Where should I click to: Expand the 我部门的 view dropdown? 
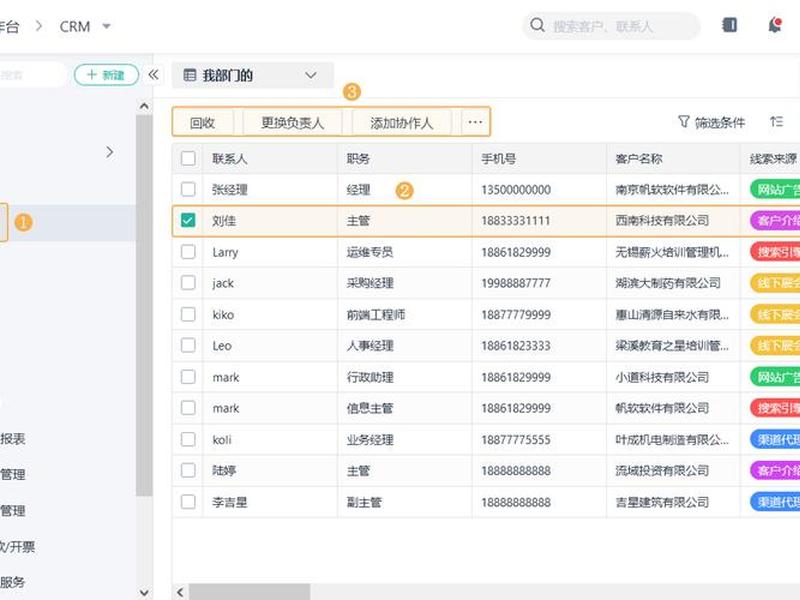tap(311, 76)
